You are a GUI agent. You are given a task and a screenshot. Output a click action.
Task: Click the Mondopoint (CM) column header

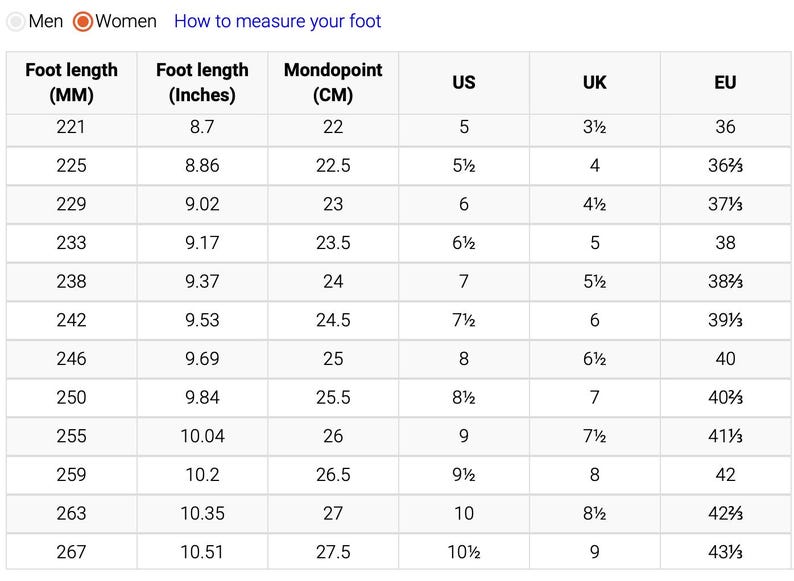click(x=333, y=83)
